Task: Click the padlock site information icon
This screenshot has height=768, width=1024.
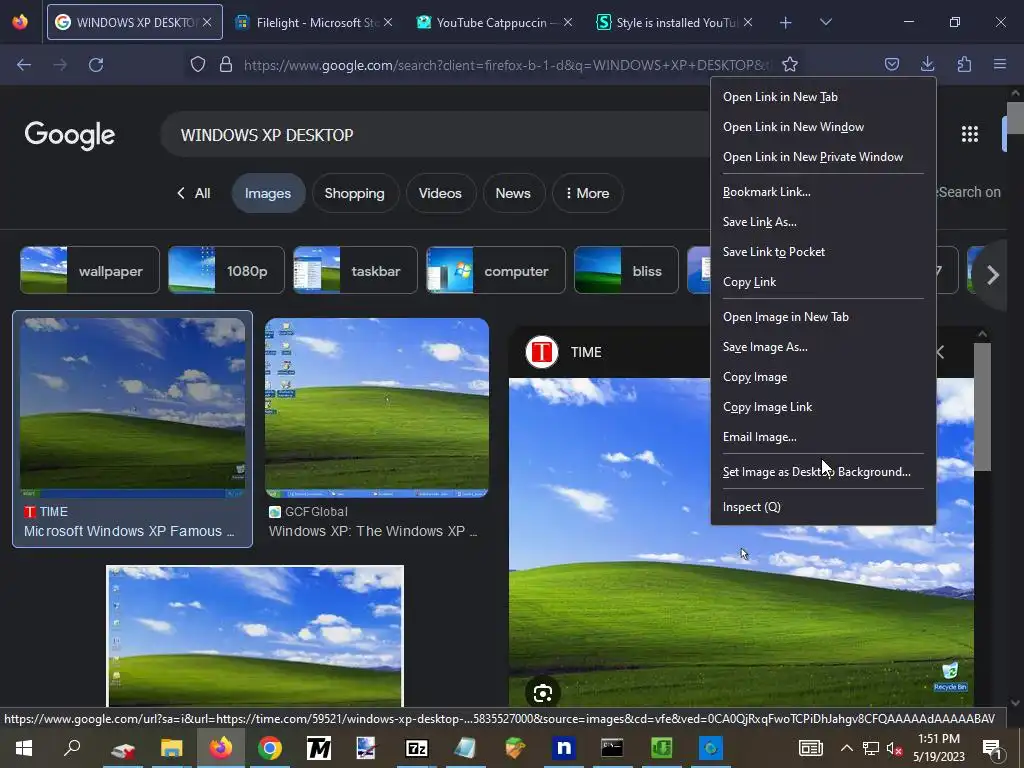Action: 226,64
